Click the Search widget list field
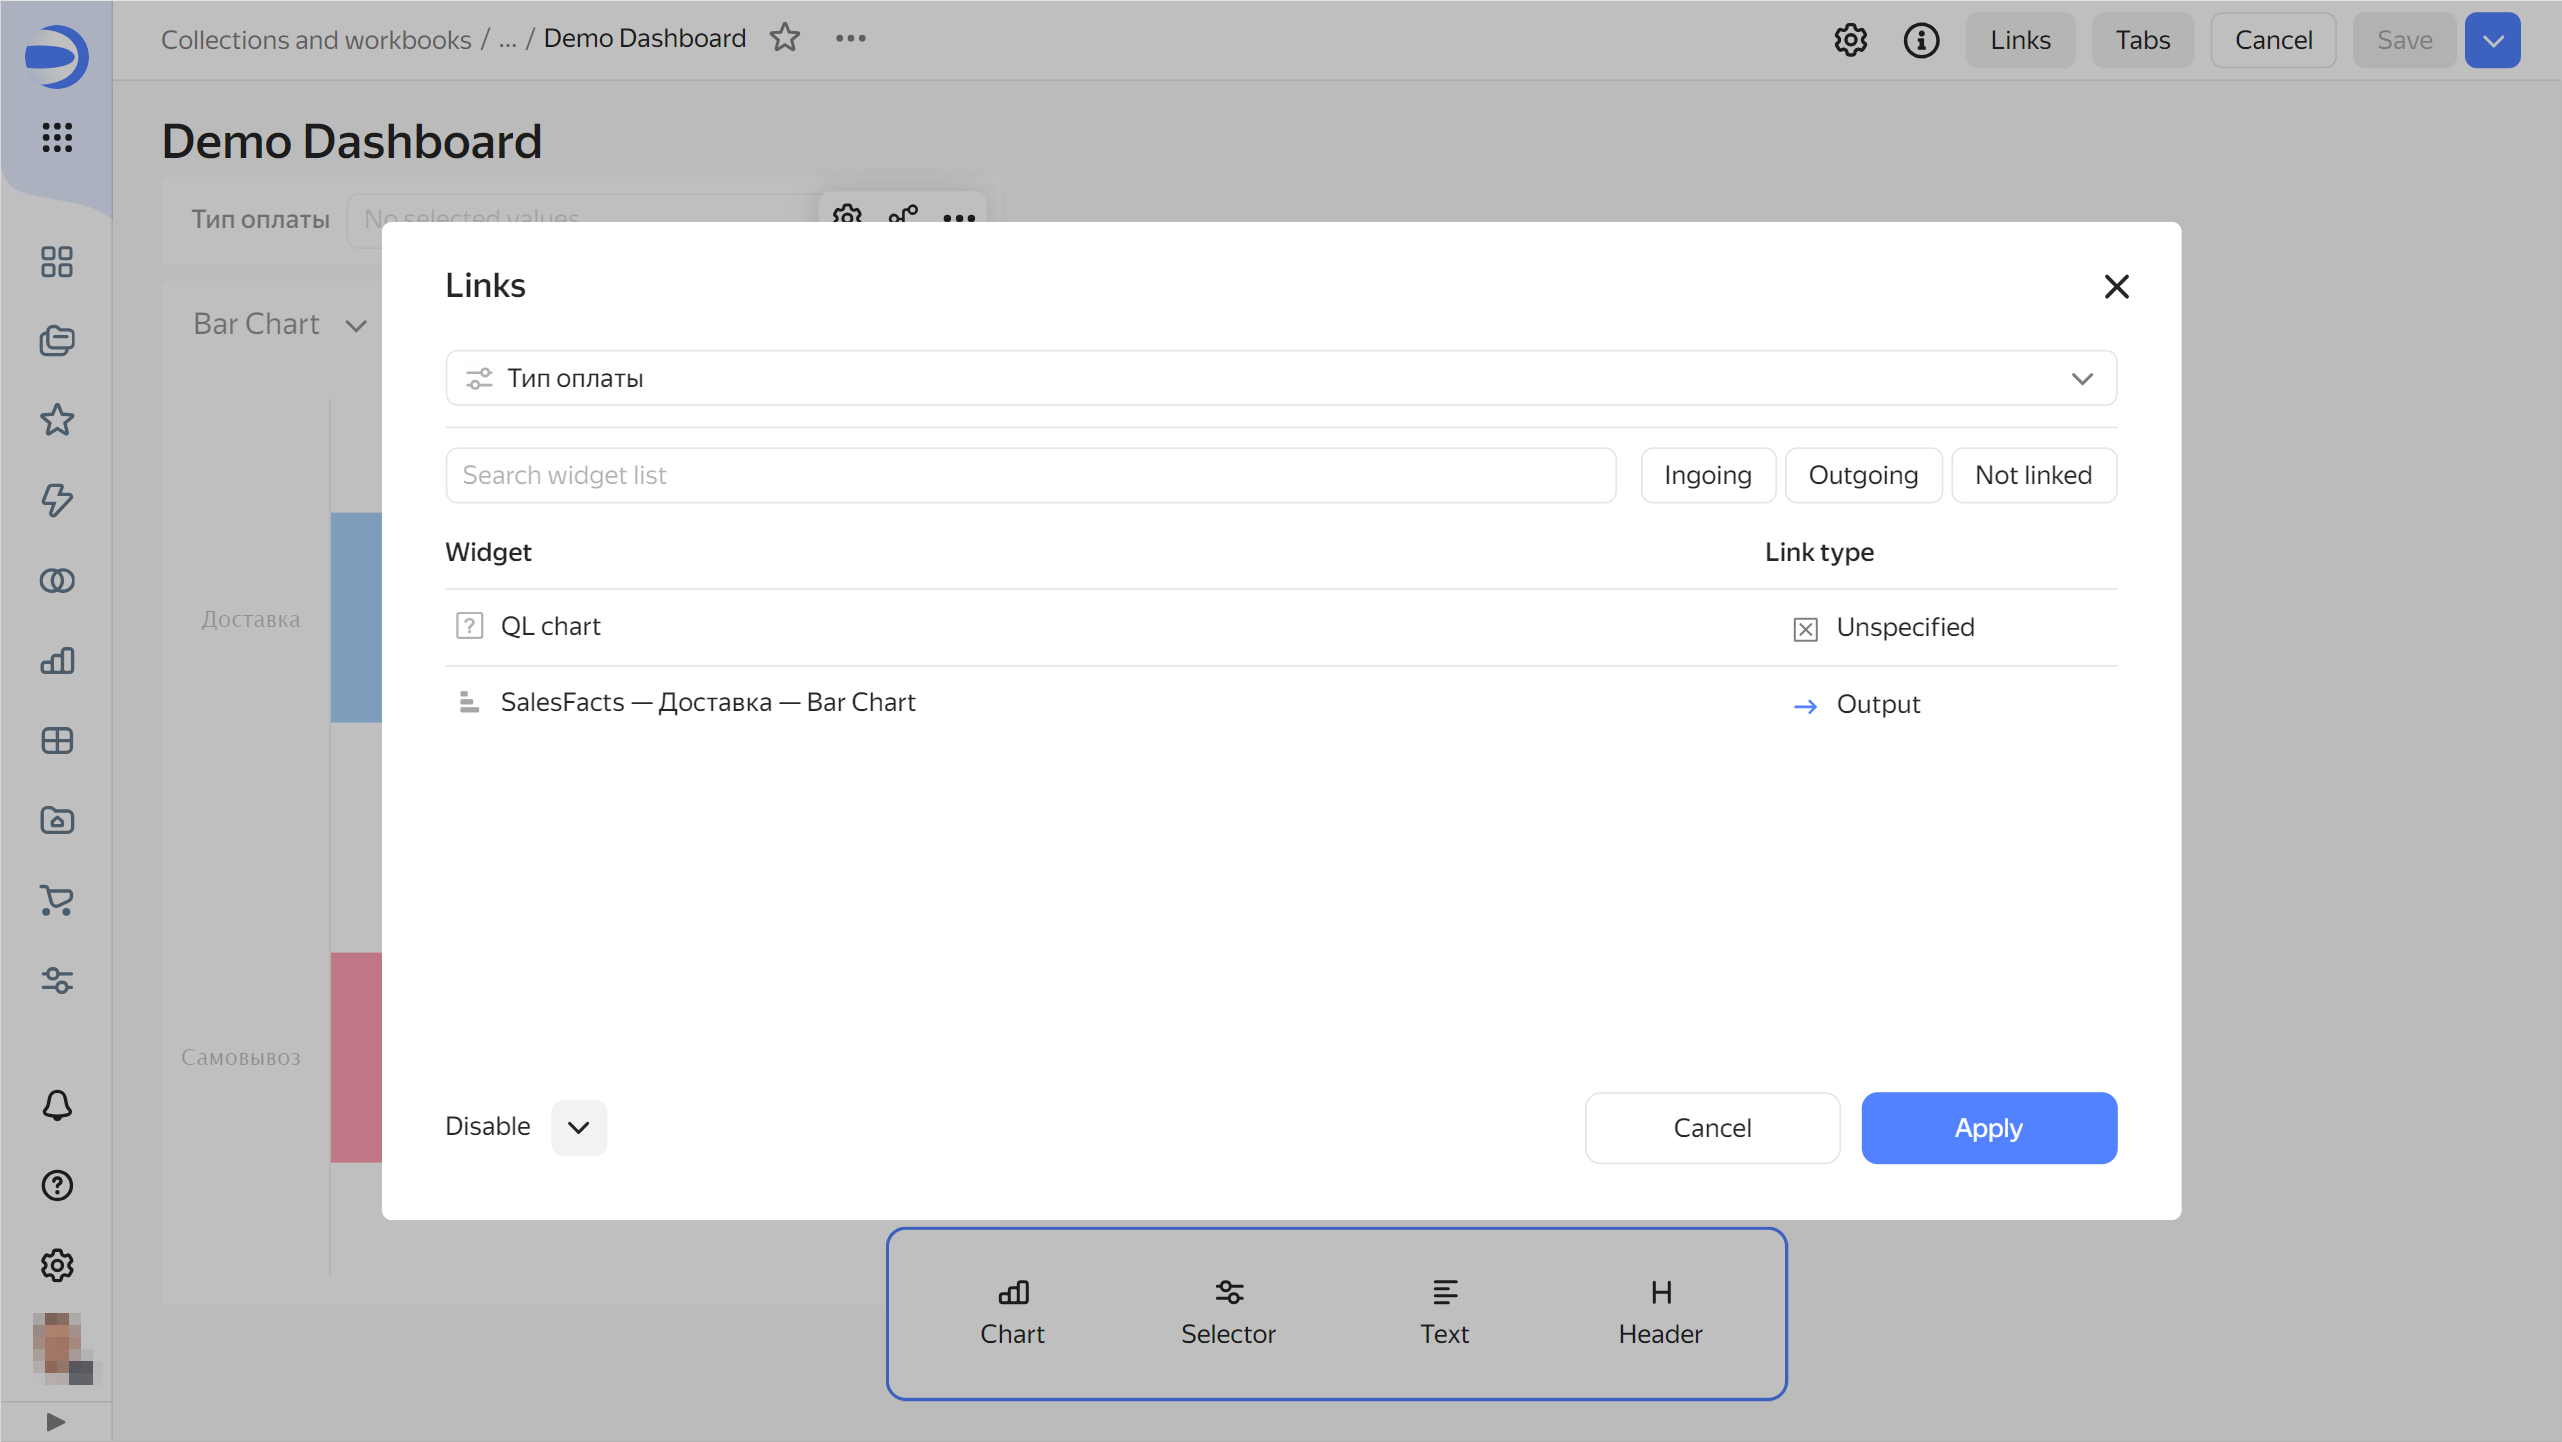2562x1442 pixels. 1030,475
